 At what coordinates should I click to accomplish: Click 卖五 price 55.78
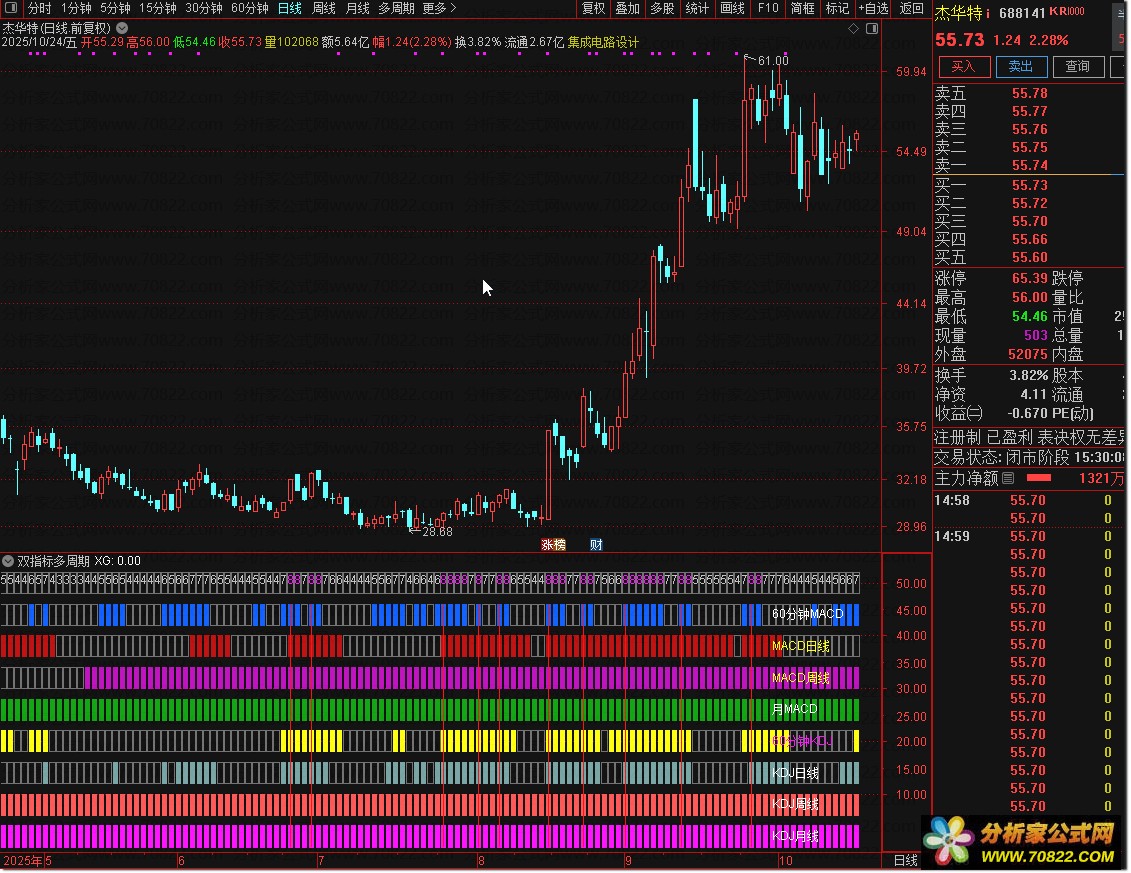click(x=1029, y=93)
